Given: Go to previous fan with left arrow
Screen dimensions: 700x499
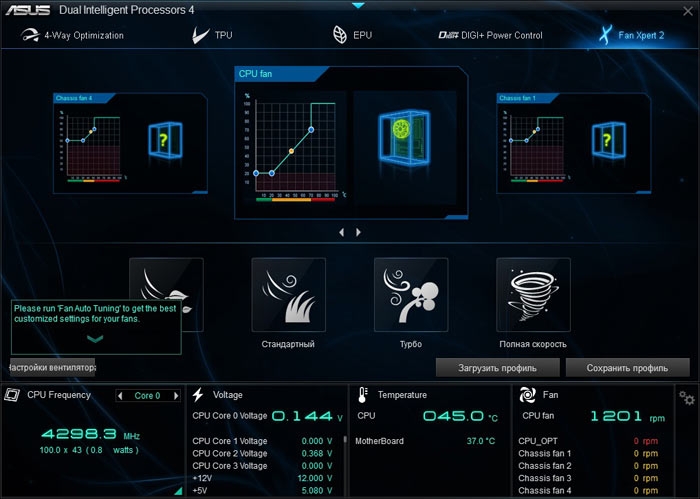Looking at the screenshot, I should 342,232.
